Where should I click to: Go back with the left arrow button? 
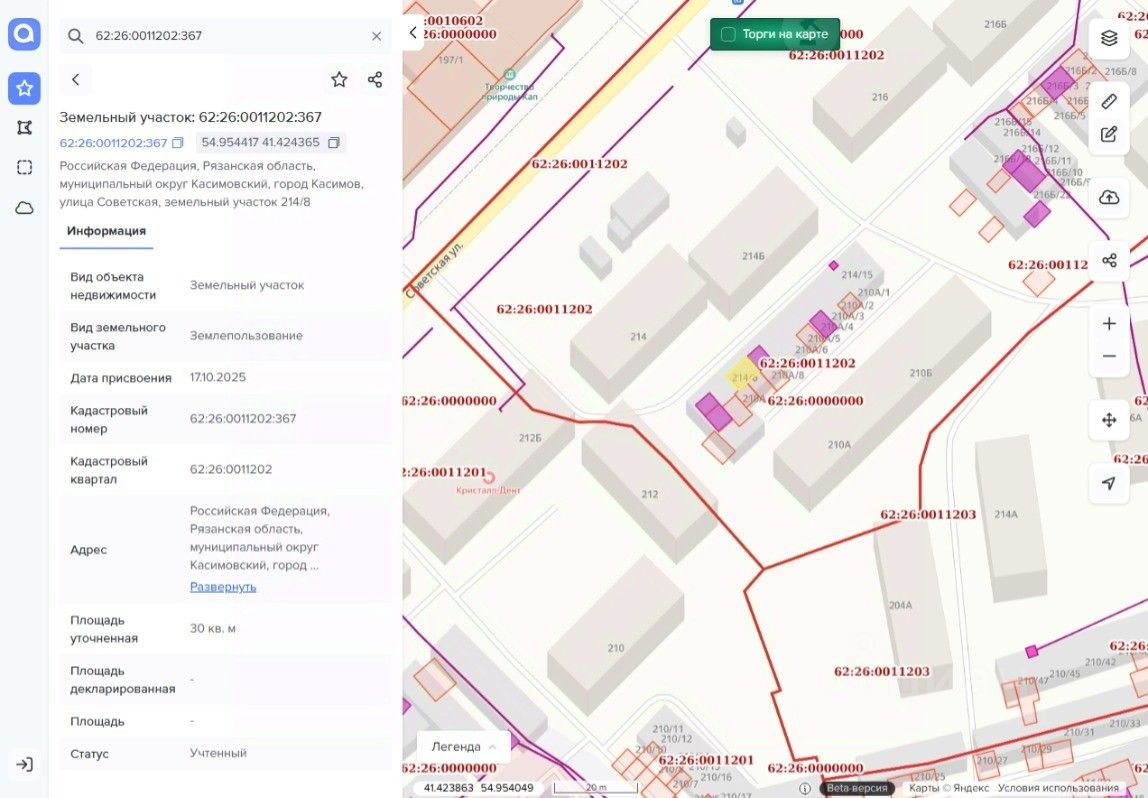pyautogui.click(x=75, y=80)
